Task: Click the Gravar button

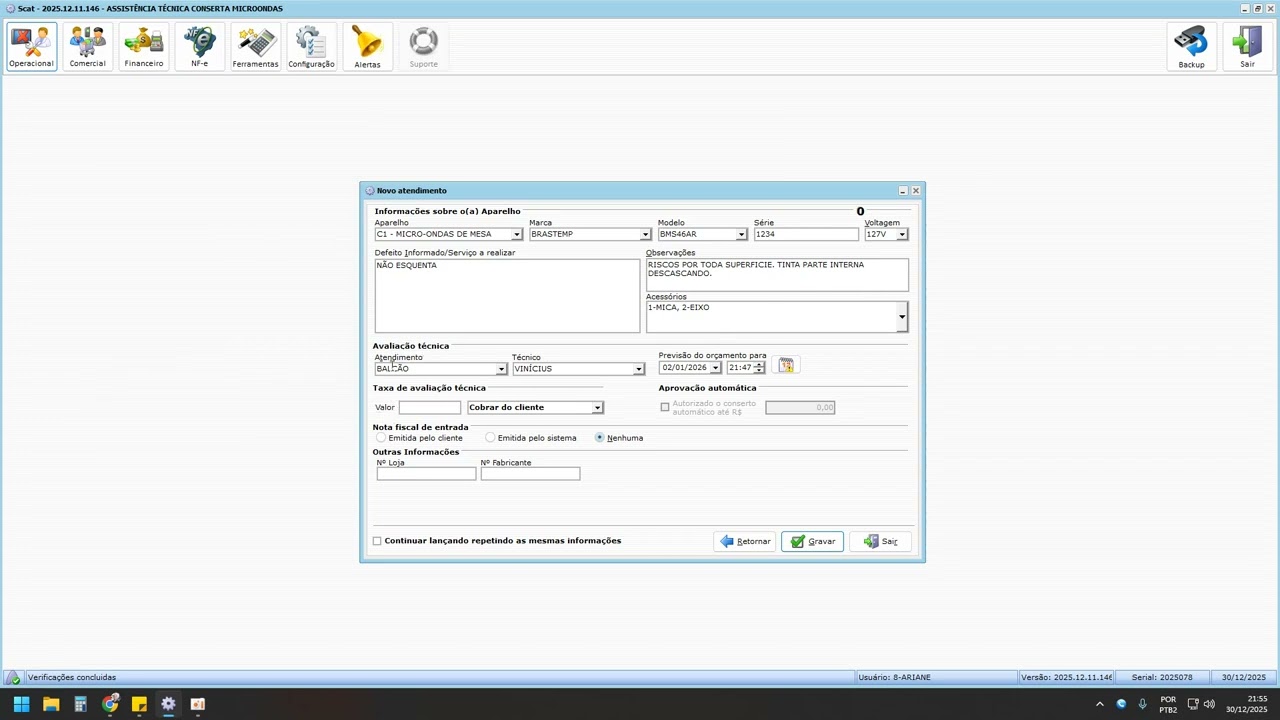Action: pos(812,541)
